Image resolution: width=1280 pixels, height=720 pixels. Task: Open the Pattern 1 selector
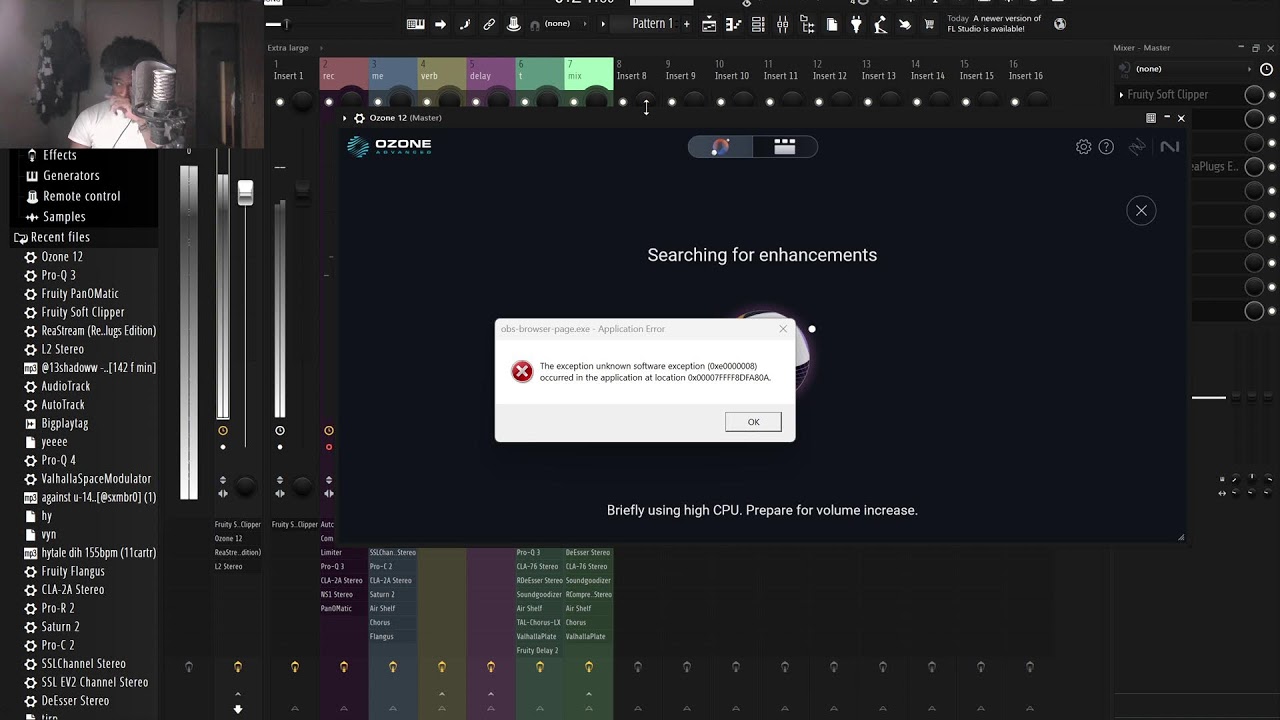(652, 24)
